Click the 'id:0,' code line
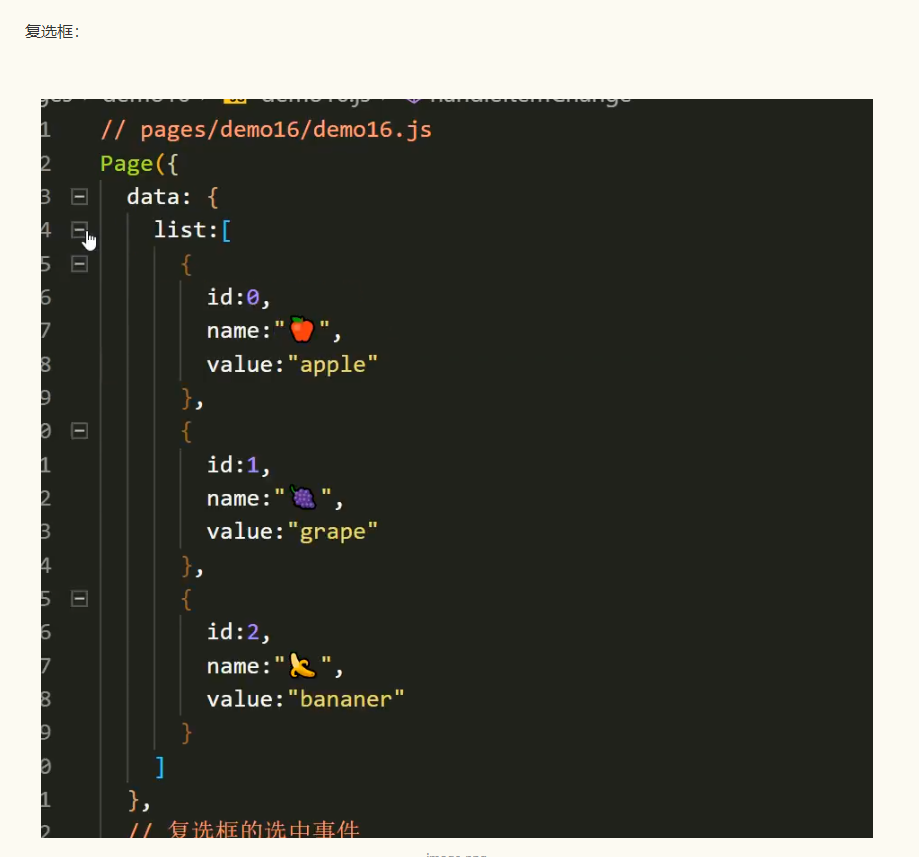This screenshot has height=857, width=919. [x=239, y=297]
